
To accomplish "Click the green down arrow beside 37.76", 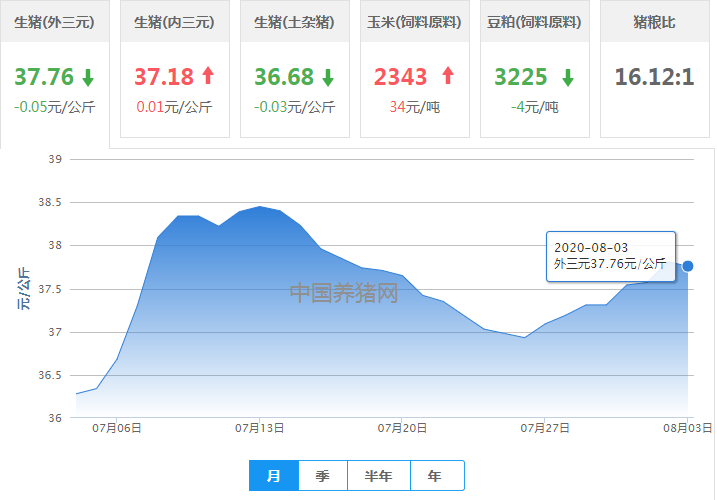I will tap(88, 77).
